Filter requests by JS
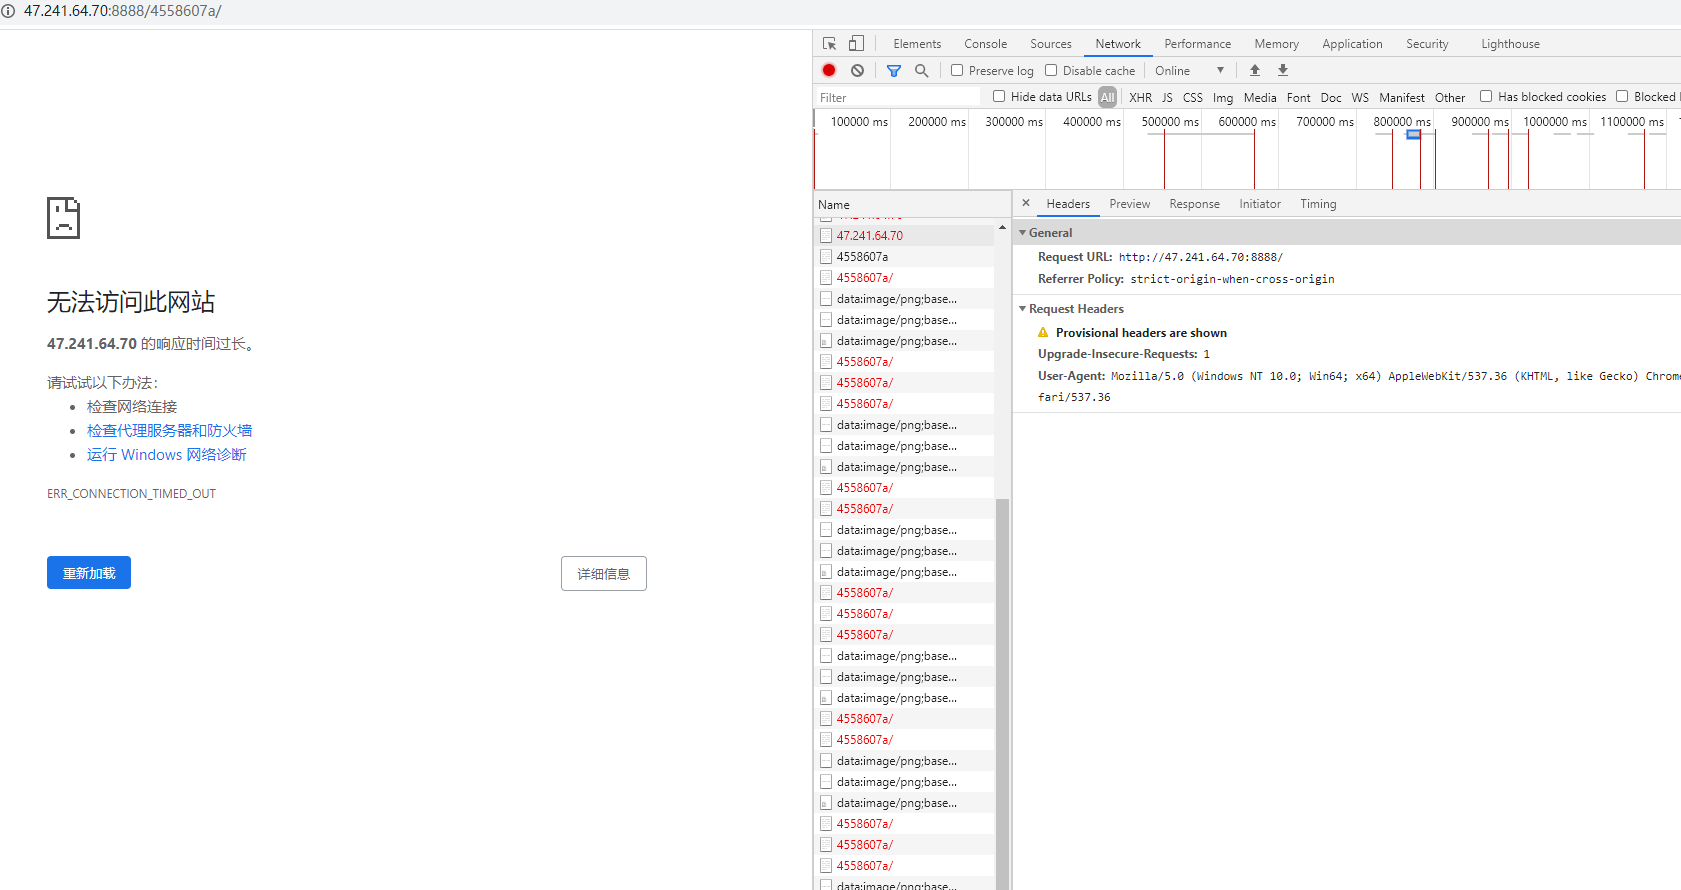This screenshot has width=1681, height=890. [x=1167, y=97]
